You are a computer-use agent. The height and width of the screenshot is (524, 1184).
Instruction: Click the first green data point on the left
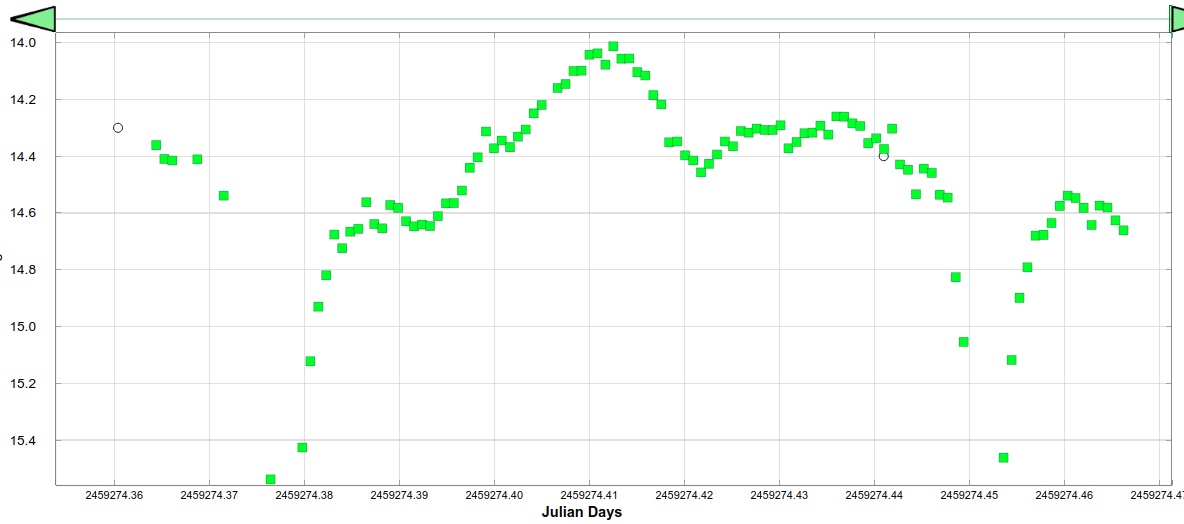pyautogui.click(x=156, y=145)
